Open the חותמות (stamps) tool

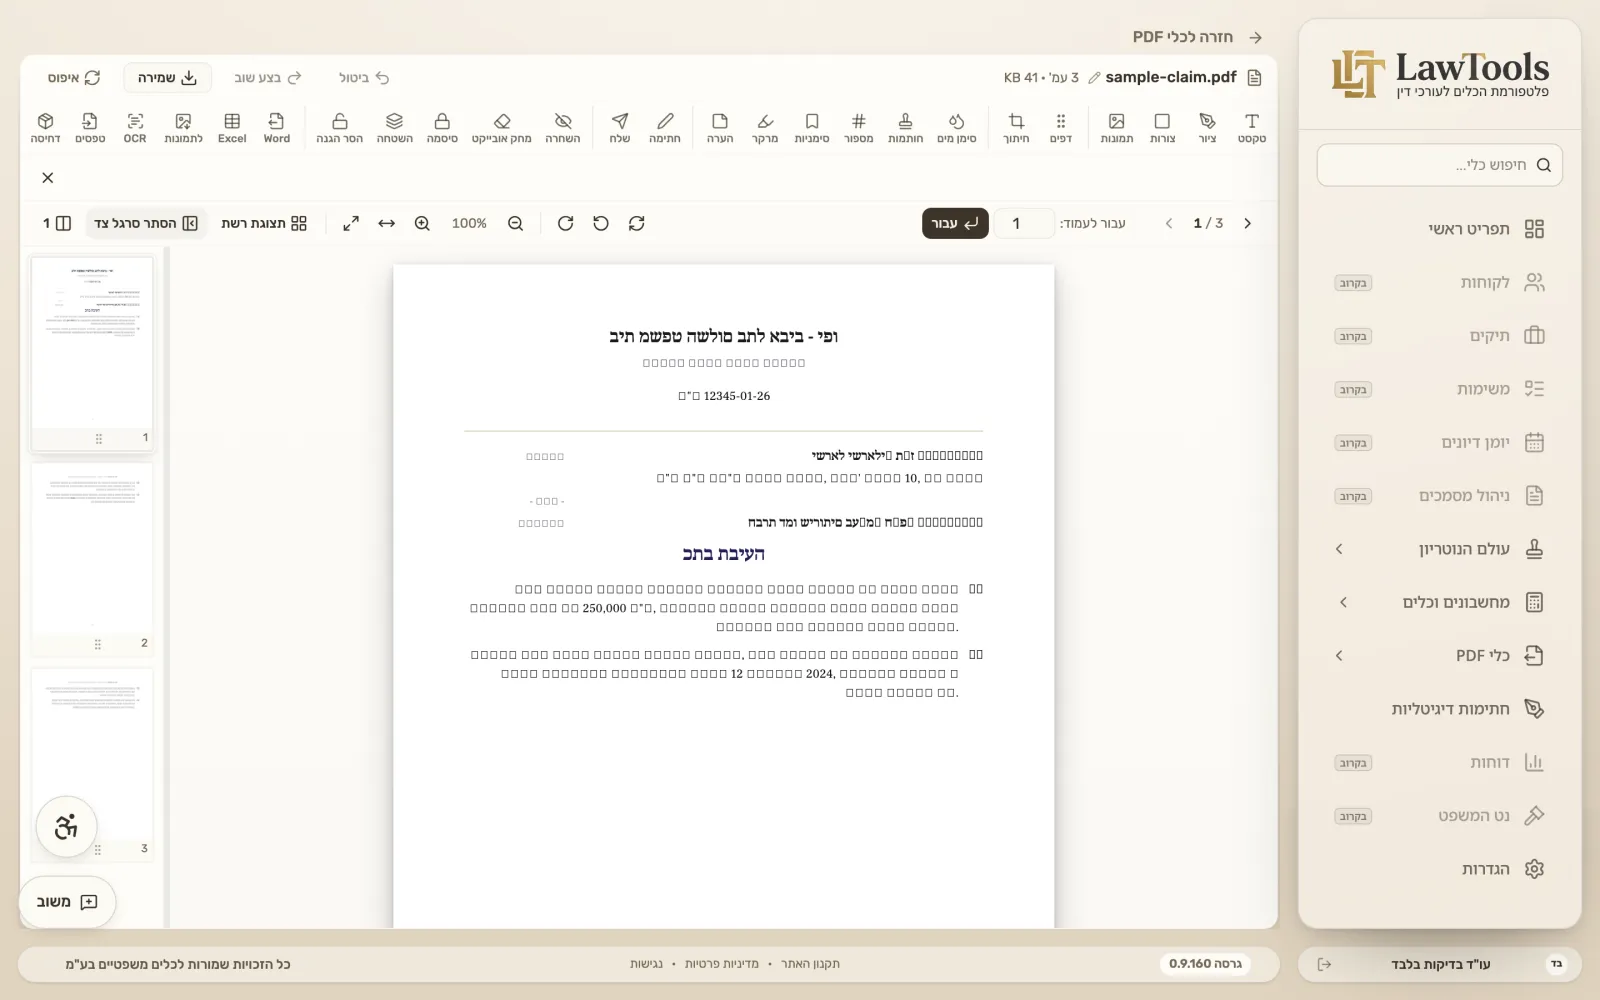[905, 128]
